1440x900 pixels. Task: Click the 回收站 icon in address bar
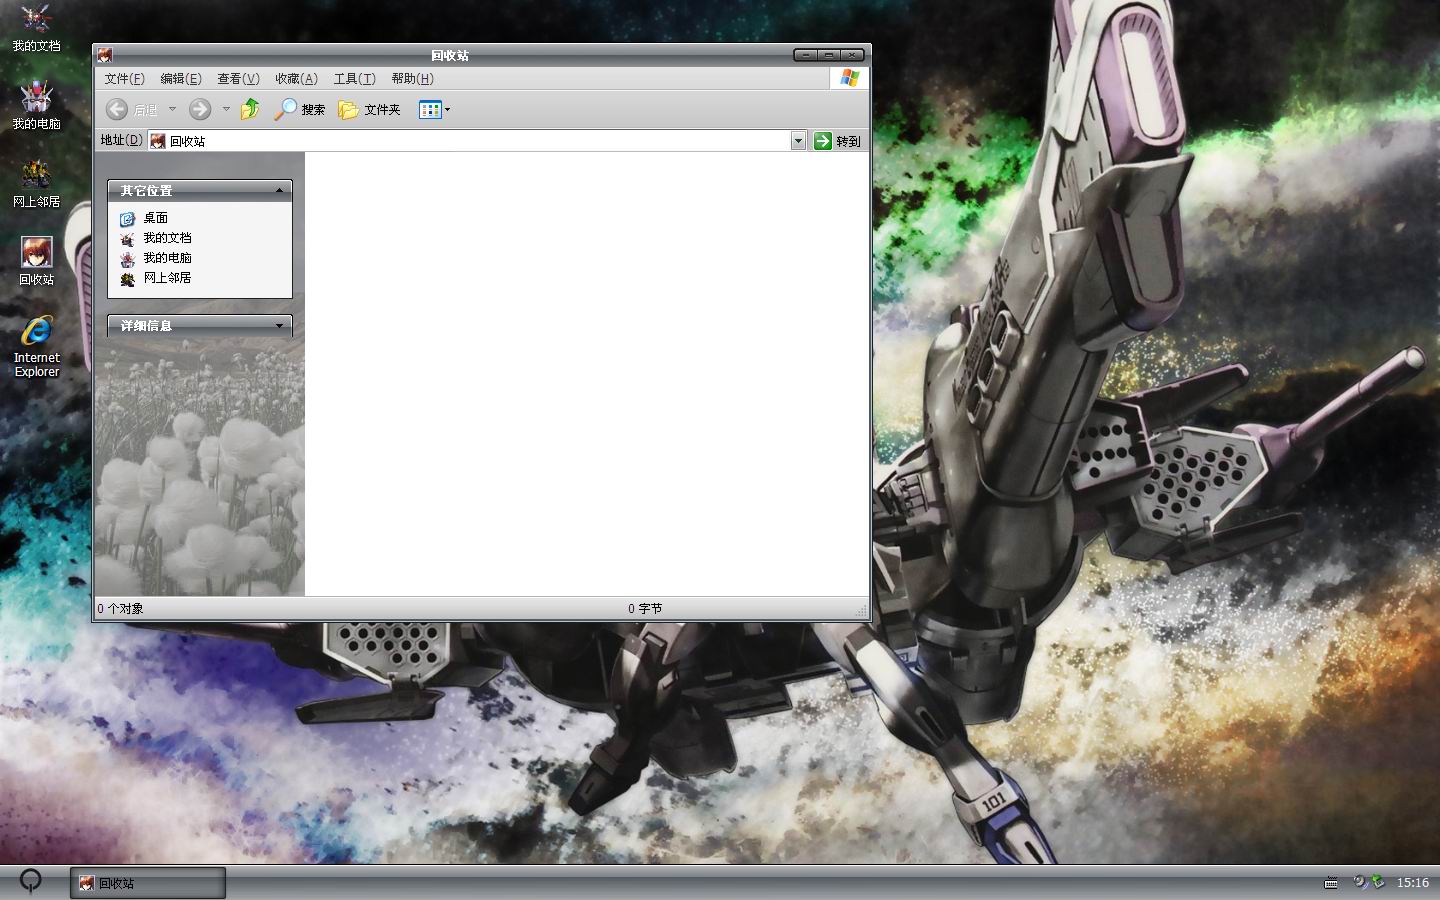tap(158, 141)
